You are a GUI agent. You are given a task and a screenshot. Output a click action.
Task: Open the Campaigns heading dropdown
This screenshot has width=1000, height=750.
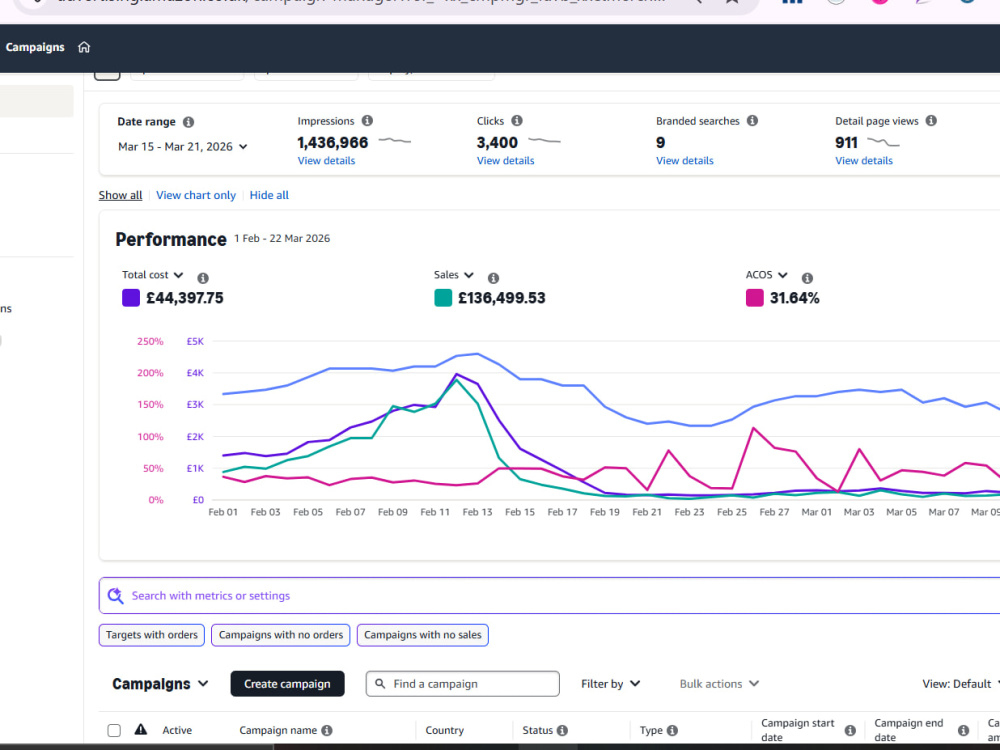click(160, 684)
